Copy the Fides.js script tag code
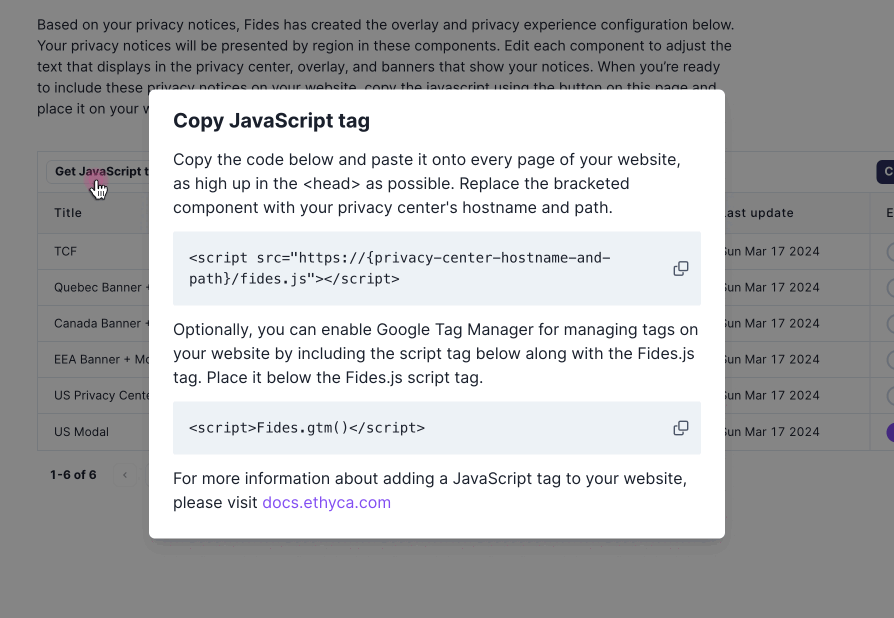894x618 pixels. [x=681, y=269]
